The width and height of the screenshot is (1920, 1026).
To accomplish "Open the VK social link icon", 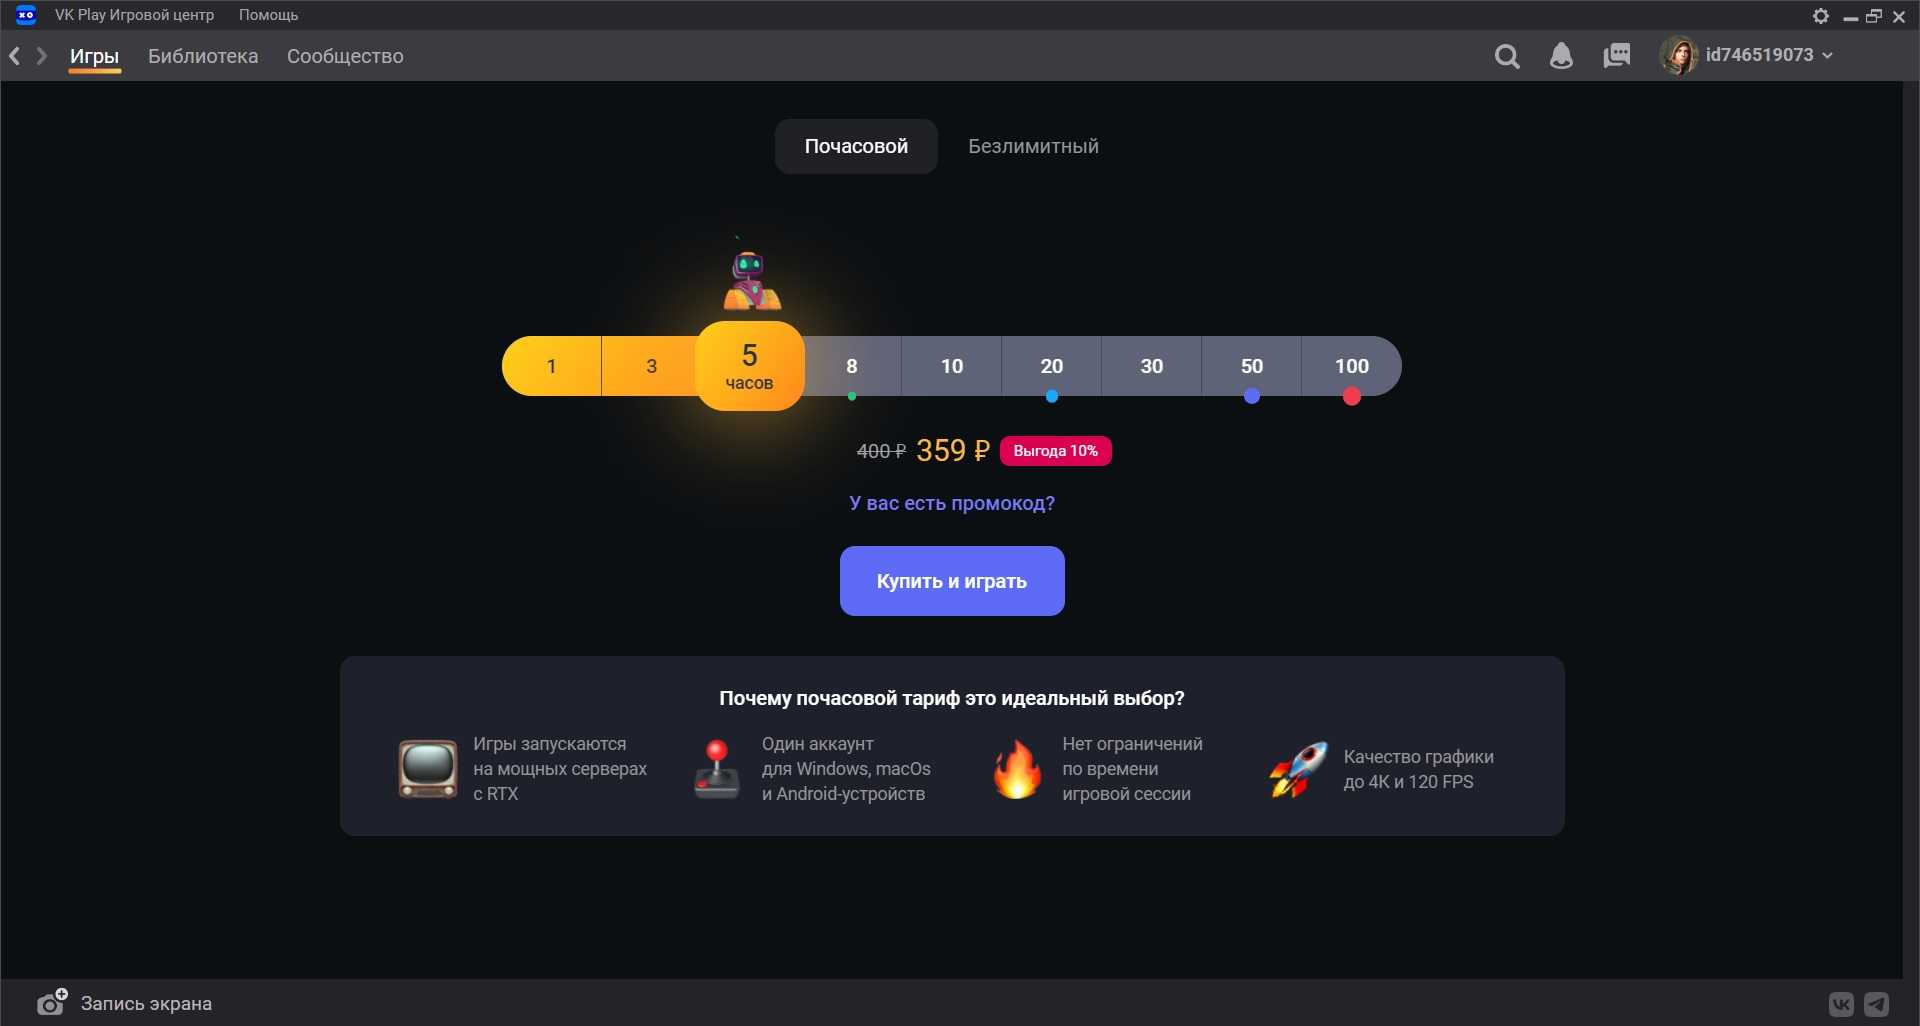I will click(1841, 1004).
